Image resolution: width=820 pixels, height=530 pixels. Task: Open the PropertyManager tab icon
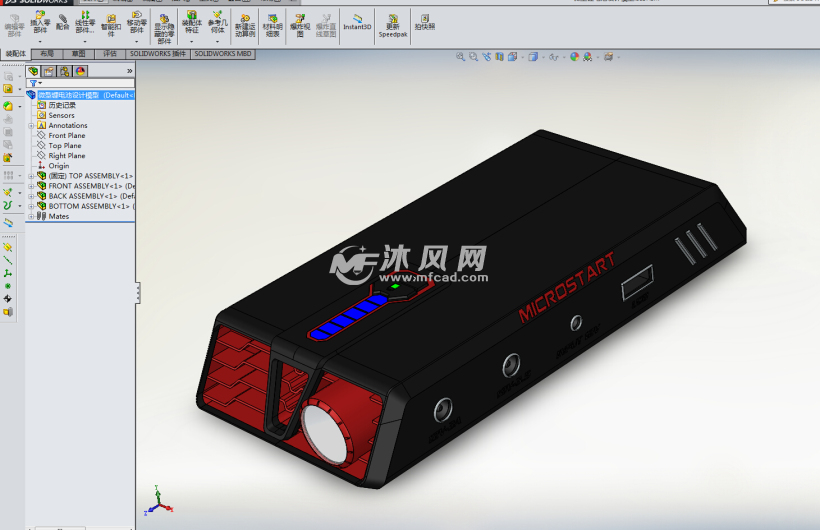pos(49,71)
